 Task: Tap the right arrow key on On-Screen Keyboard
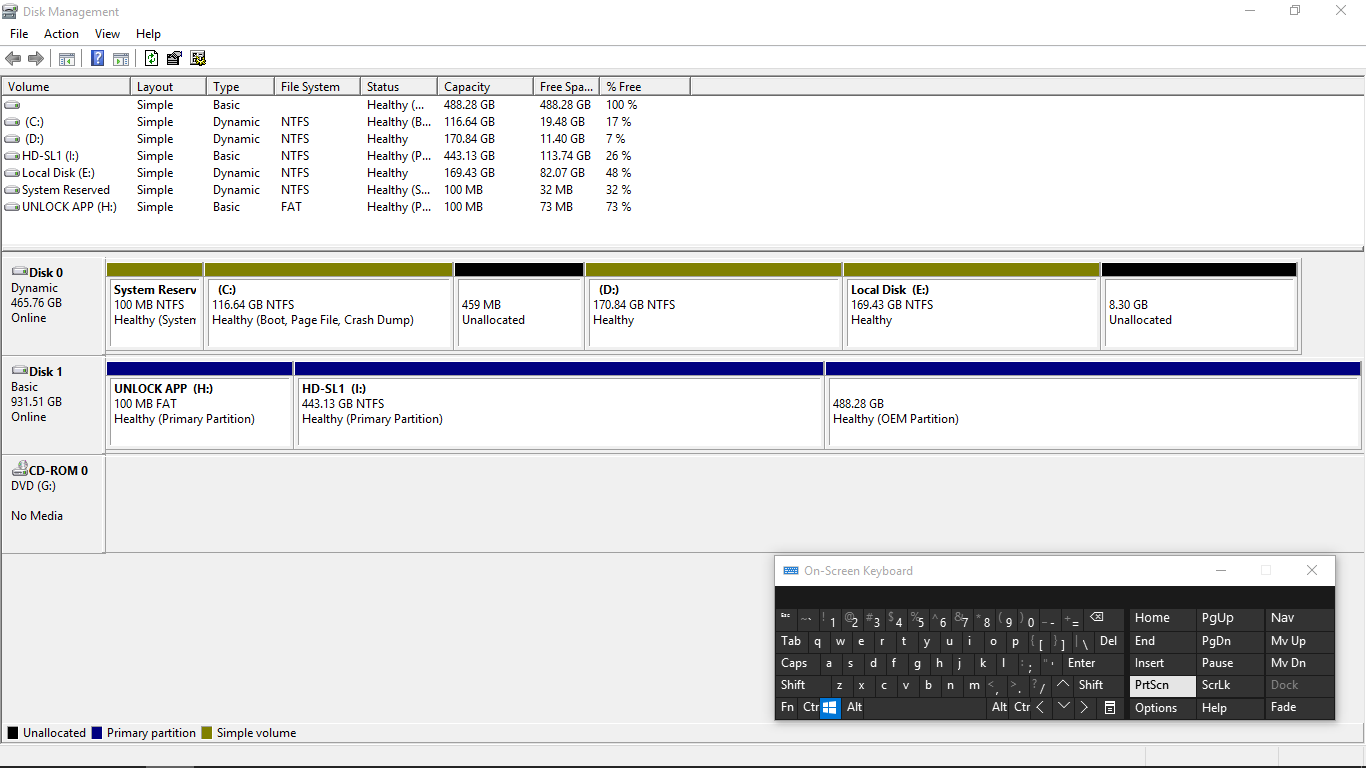click(x=1086, y=707)
